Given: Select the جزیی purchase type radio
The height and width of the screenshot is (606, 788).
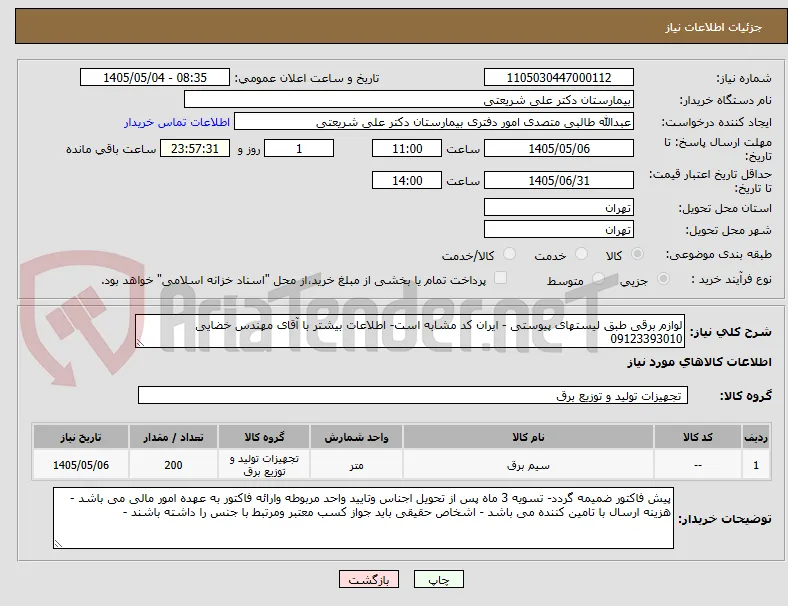Looking at the screenshot, I should [663, 279].
